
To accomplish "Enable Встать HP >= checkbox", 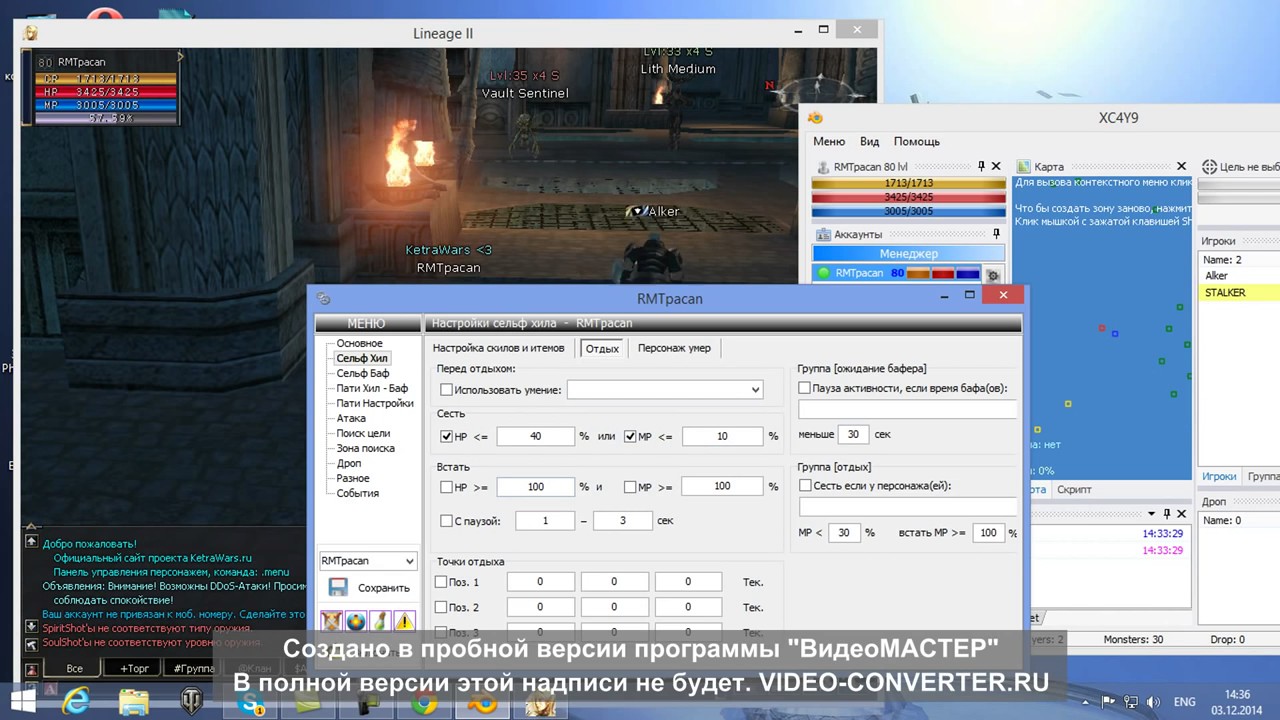I will coord(447,487).
